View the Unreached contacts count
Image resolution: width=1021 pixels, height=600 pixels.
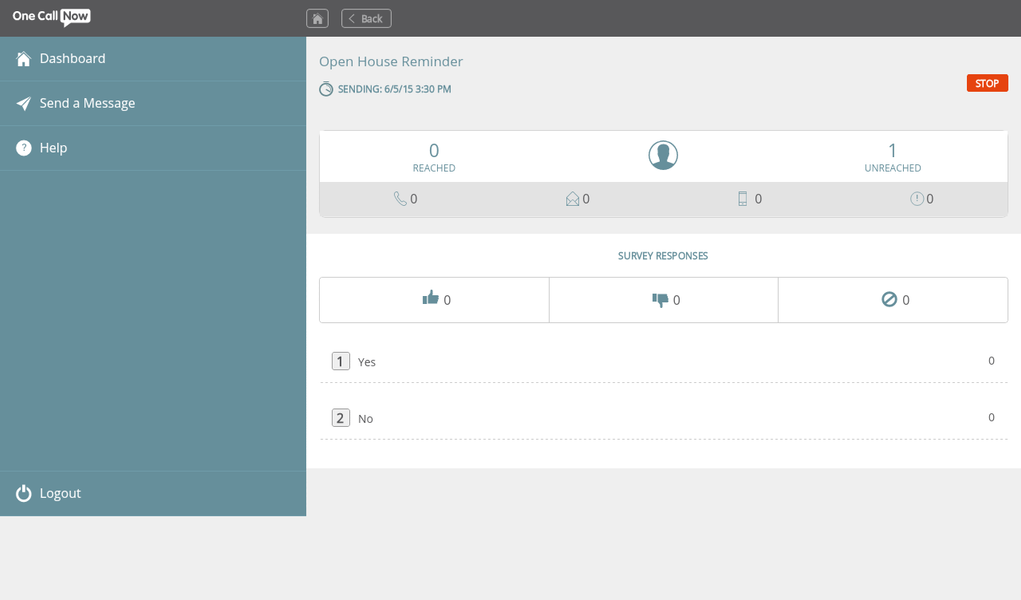coord(892,157)
